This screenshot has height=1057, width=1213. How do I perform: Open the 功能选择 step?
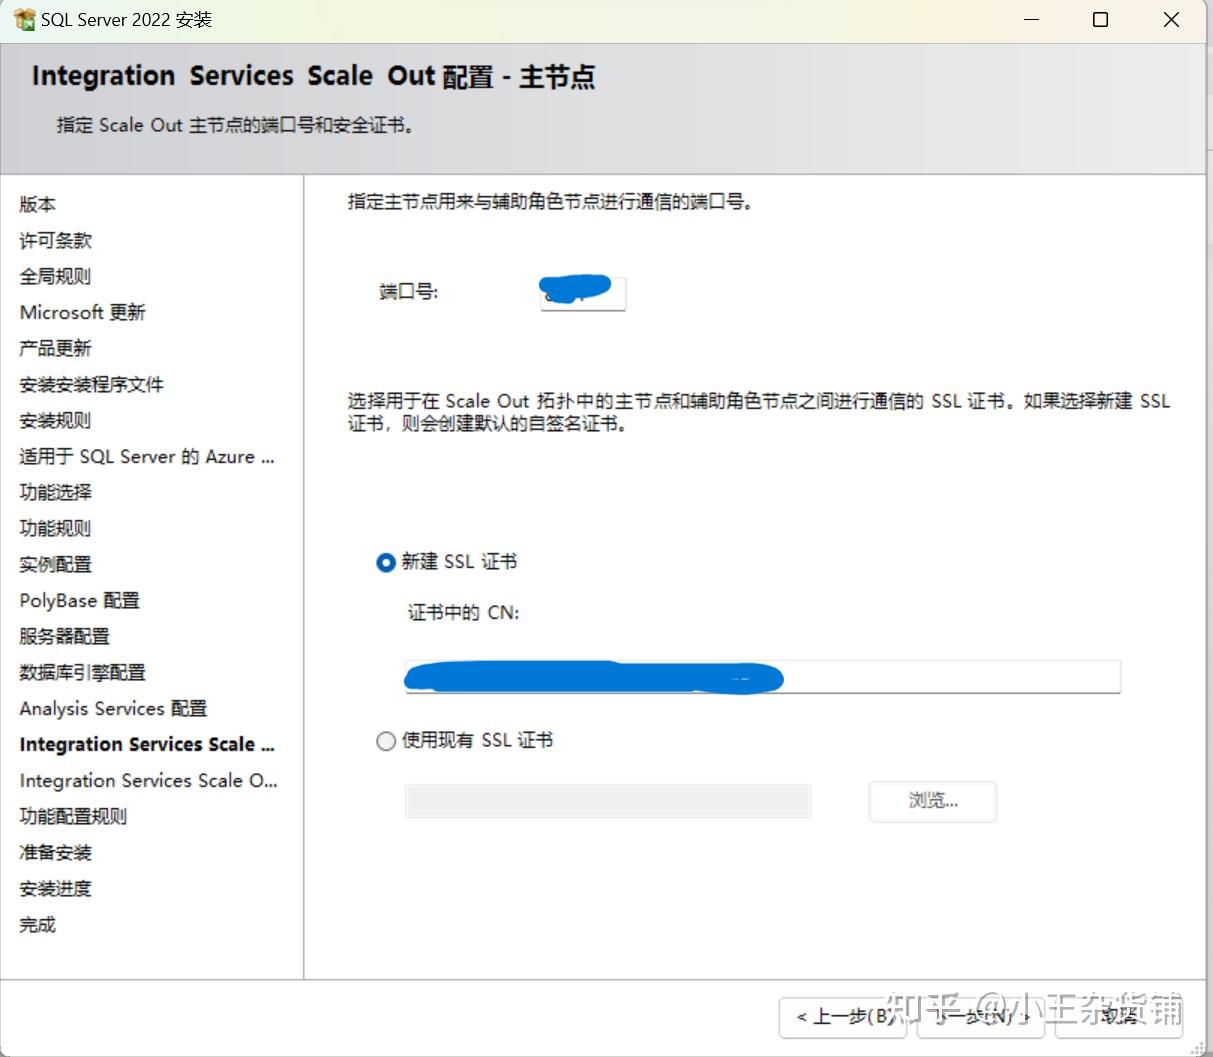55,492
